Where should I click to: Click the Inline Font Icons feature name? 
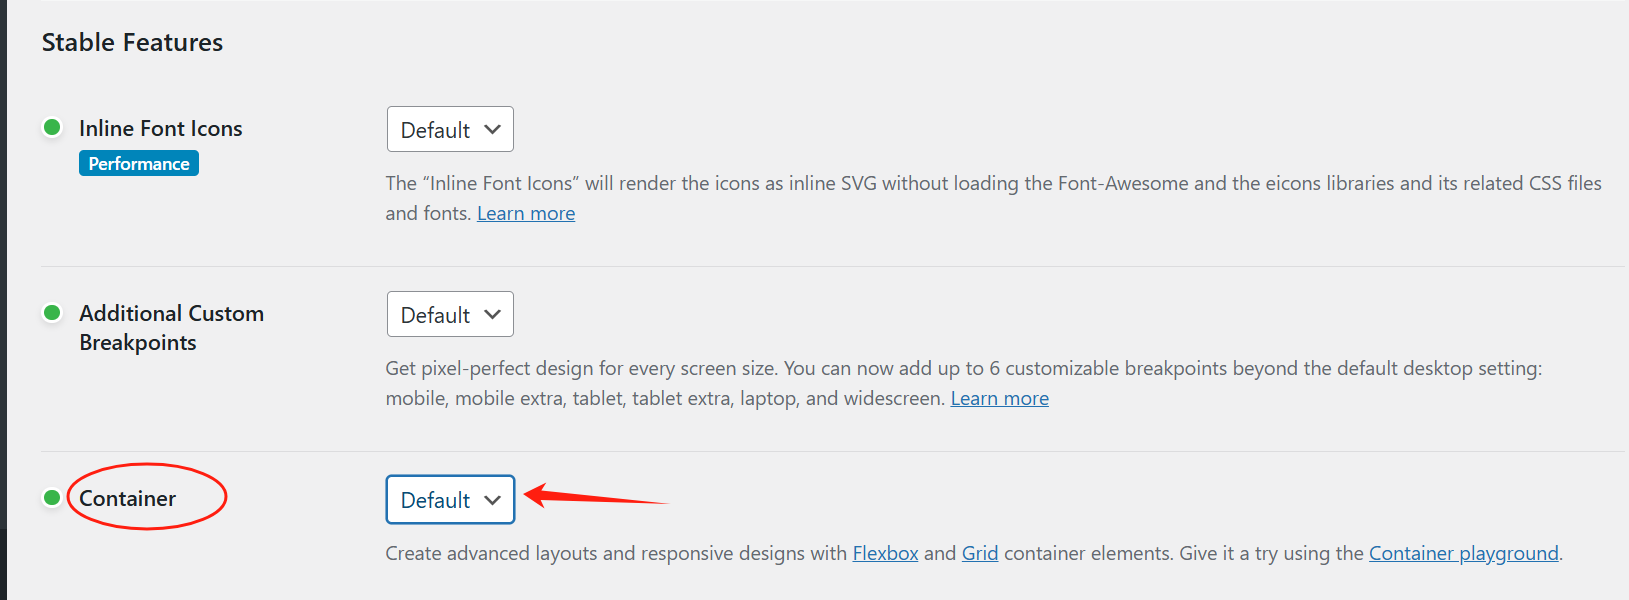[161, 127]
